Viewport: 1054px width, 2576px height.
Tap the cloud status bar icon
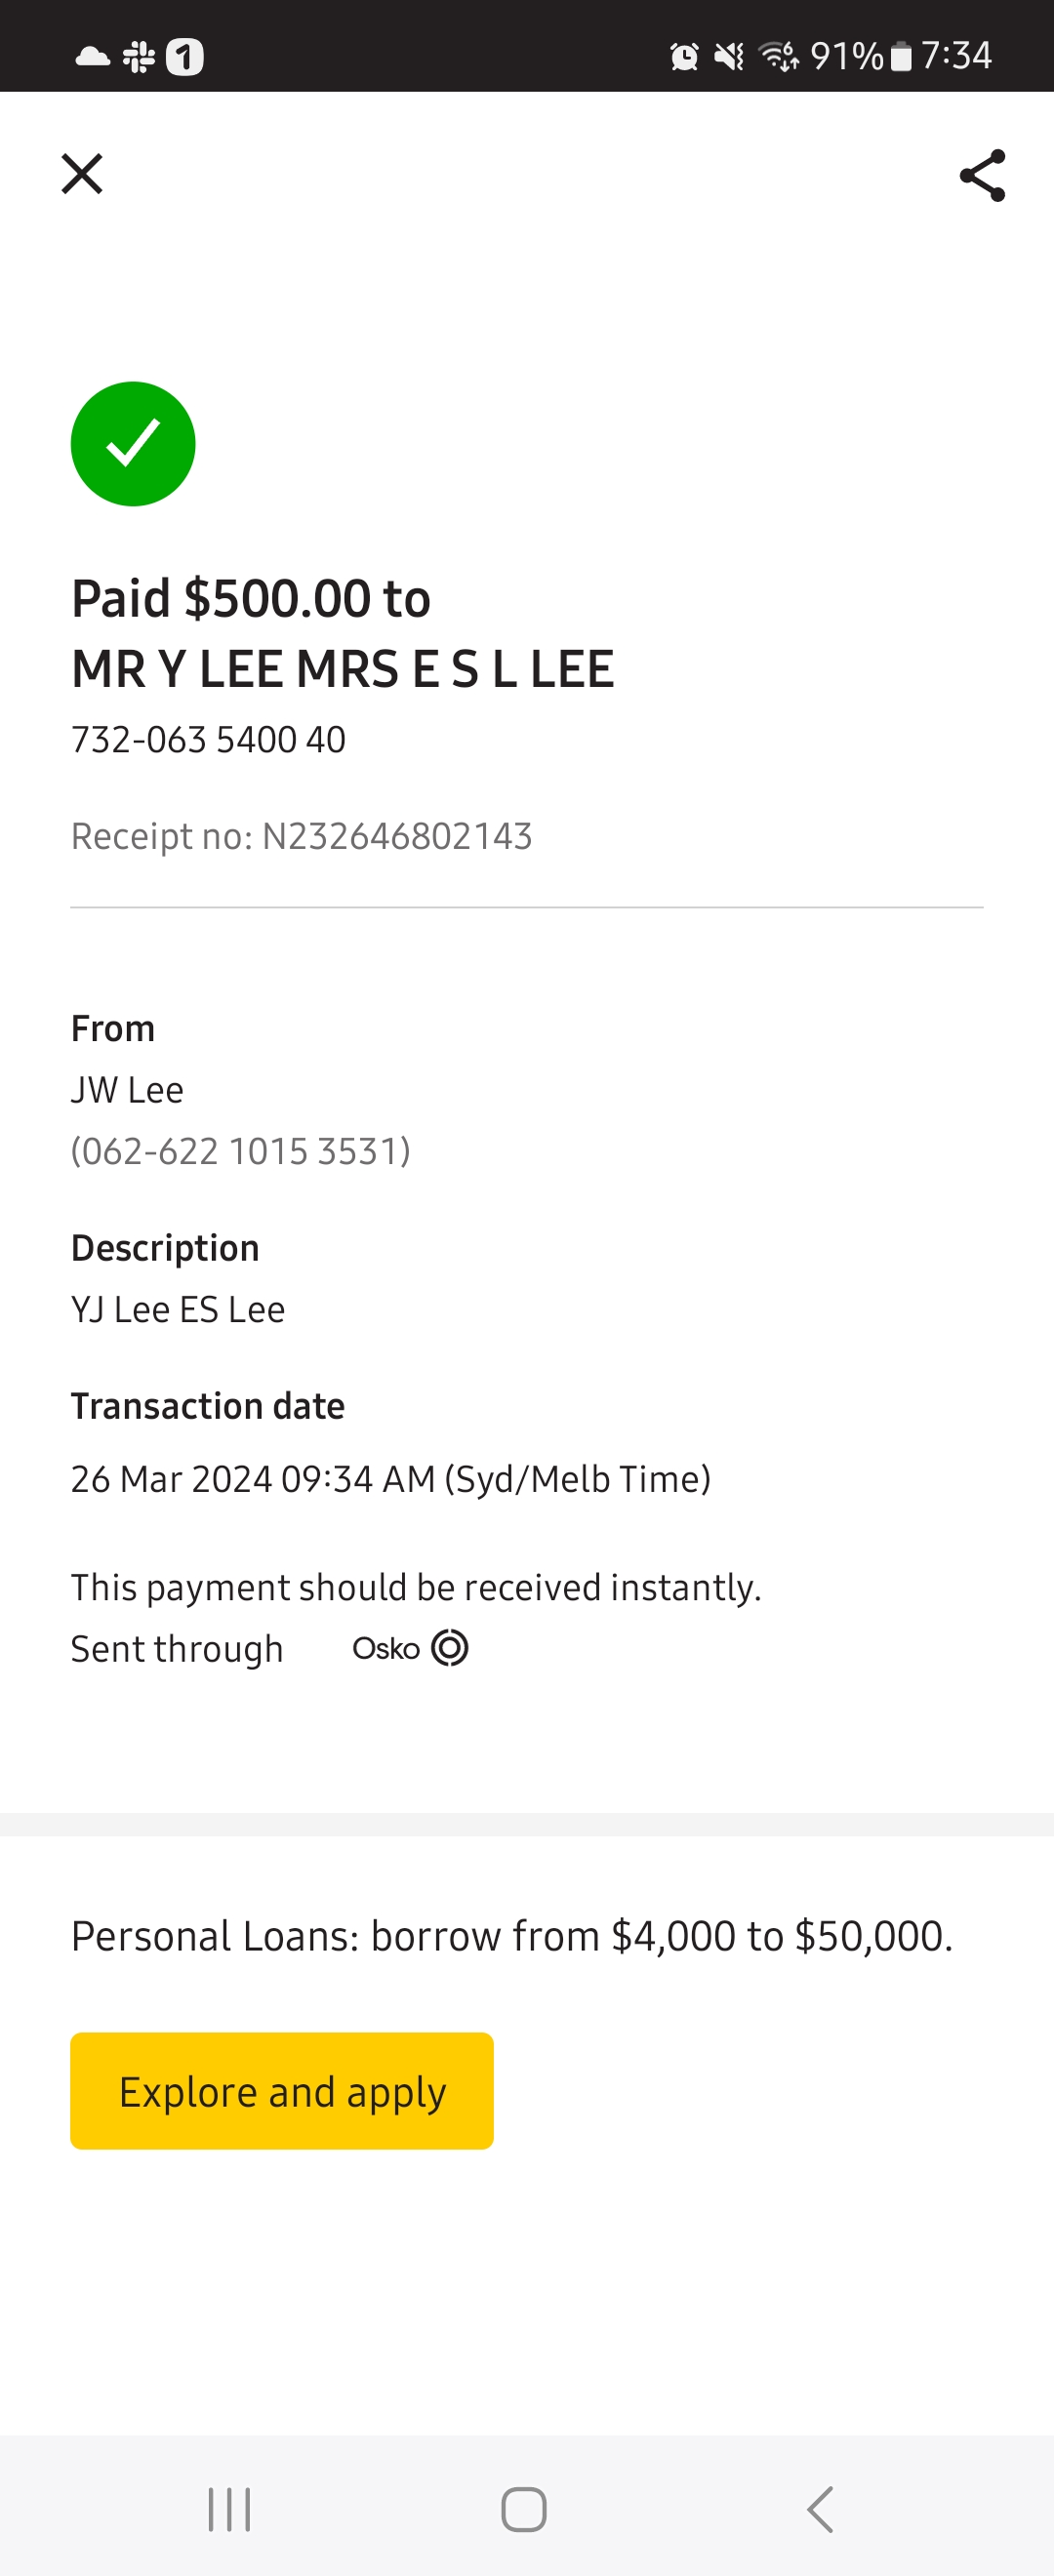coord(93,57)
